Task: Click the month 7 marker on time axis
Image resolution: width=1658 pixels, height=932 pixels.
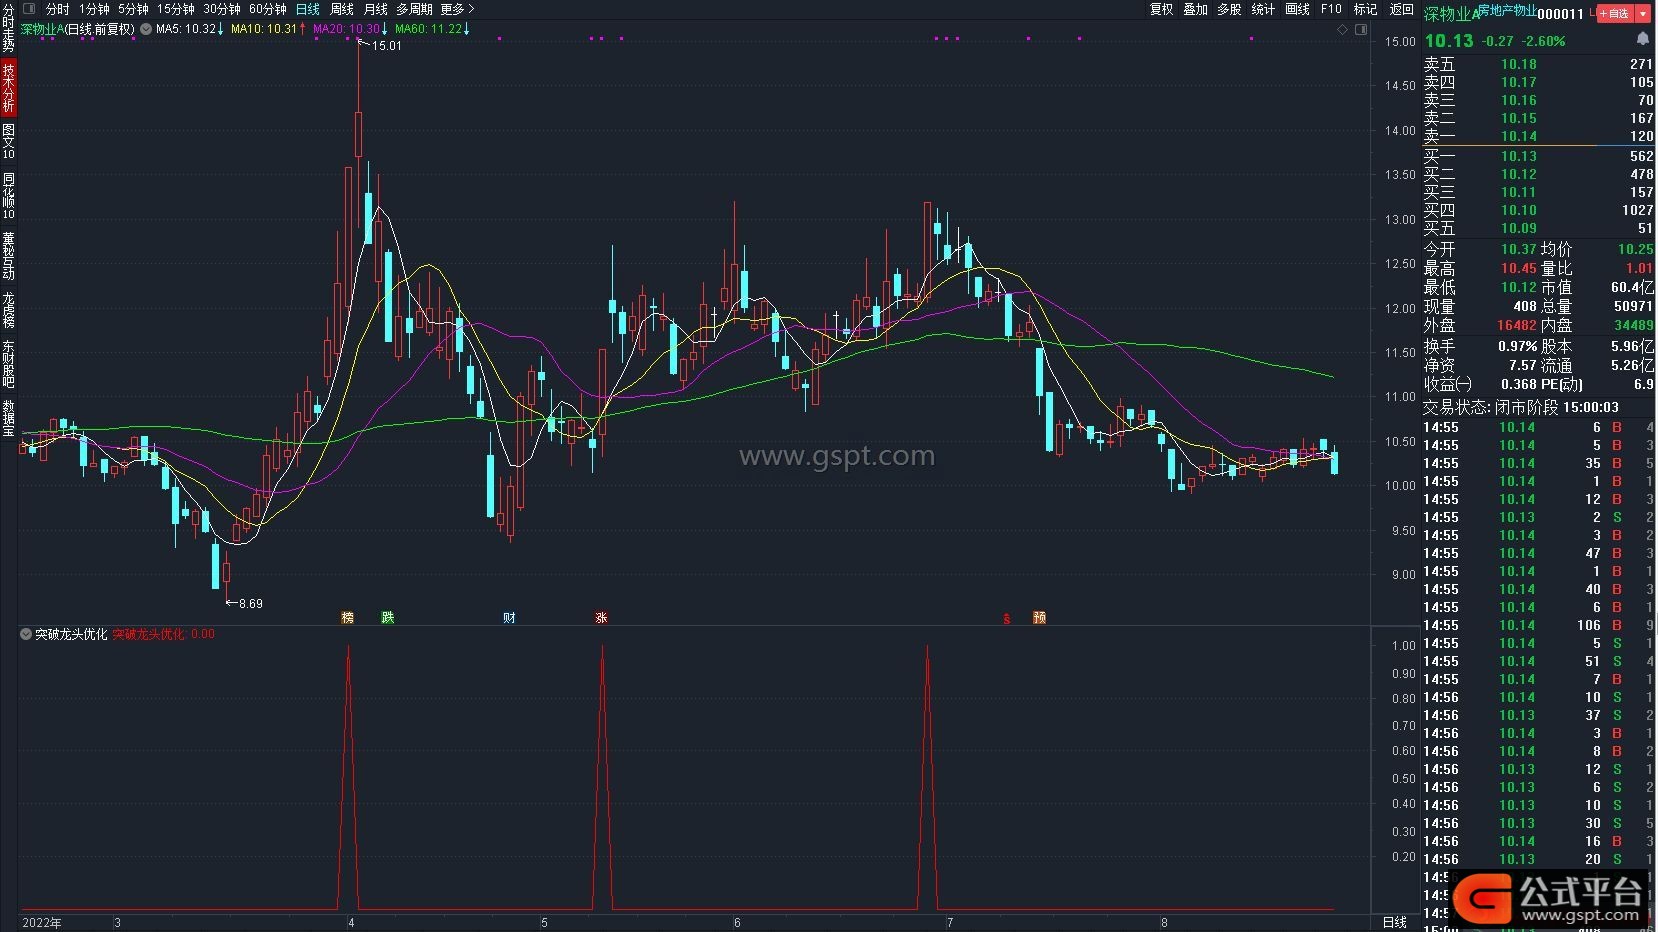Action: (x=950, y=922)
